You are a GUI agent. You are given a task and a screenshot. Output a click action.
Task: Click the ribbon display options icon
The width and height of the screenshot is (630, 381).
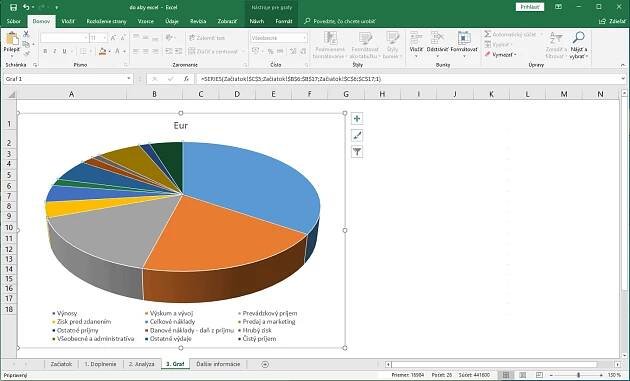tap(558, 7)
